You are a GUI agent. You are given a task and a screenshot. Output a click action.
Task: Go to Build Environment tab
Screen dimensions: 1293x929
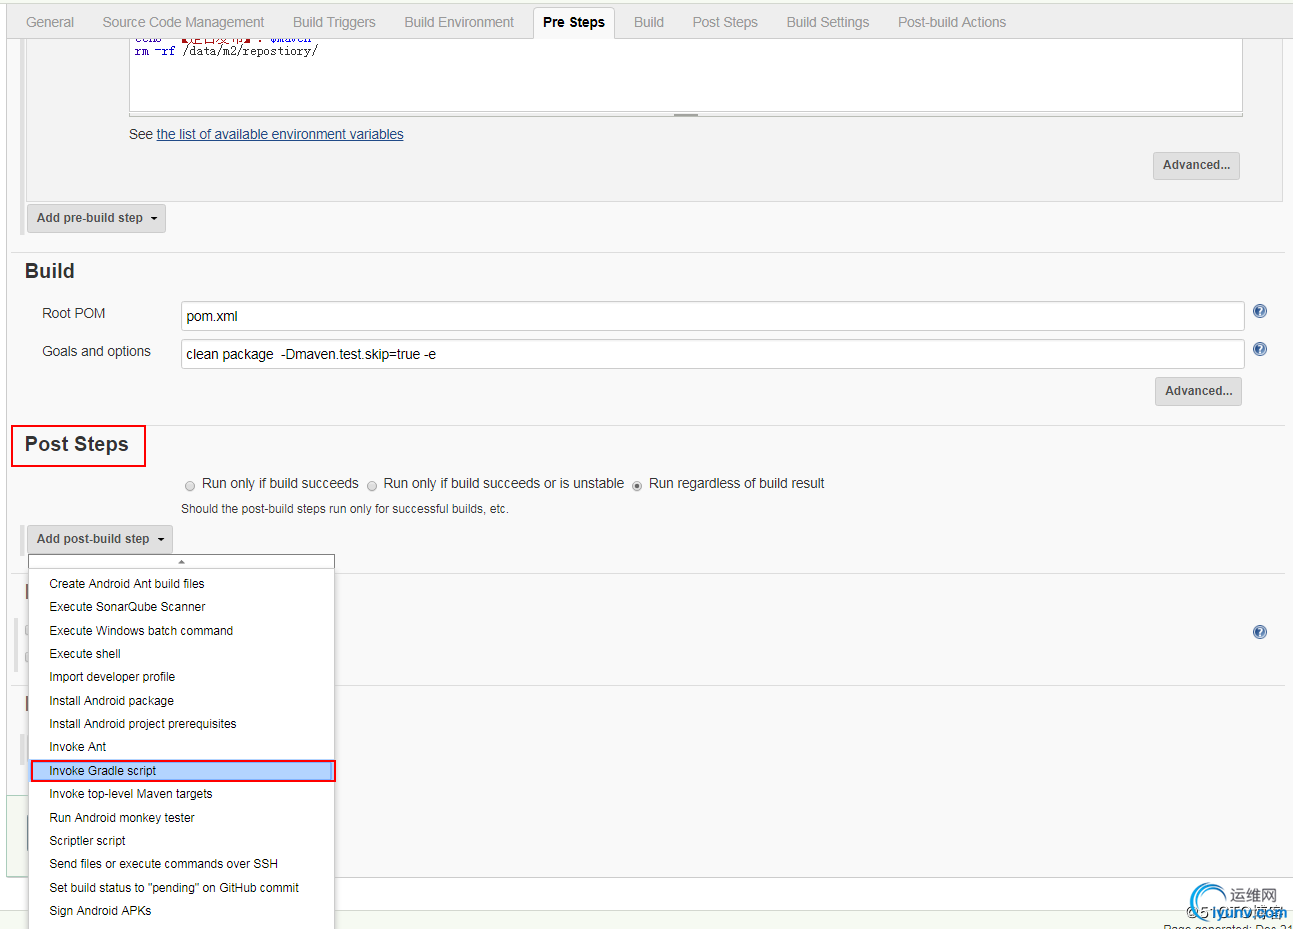pyautogui.click(x=459, y=22)
